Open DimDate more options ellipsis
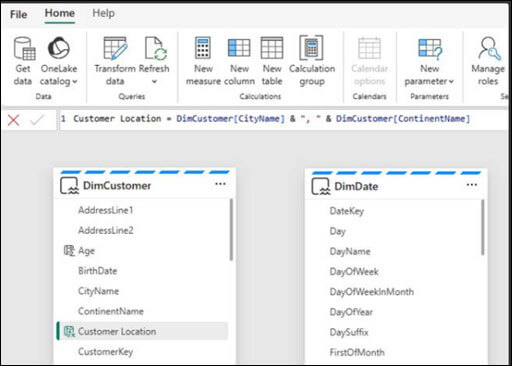Screen dimensions: 512x366 tap(472, 185)
